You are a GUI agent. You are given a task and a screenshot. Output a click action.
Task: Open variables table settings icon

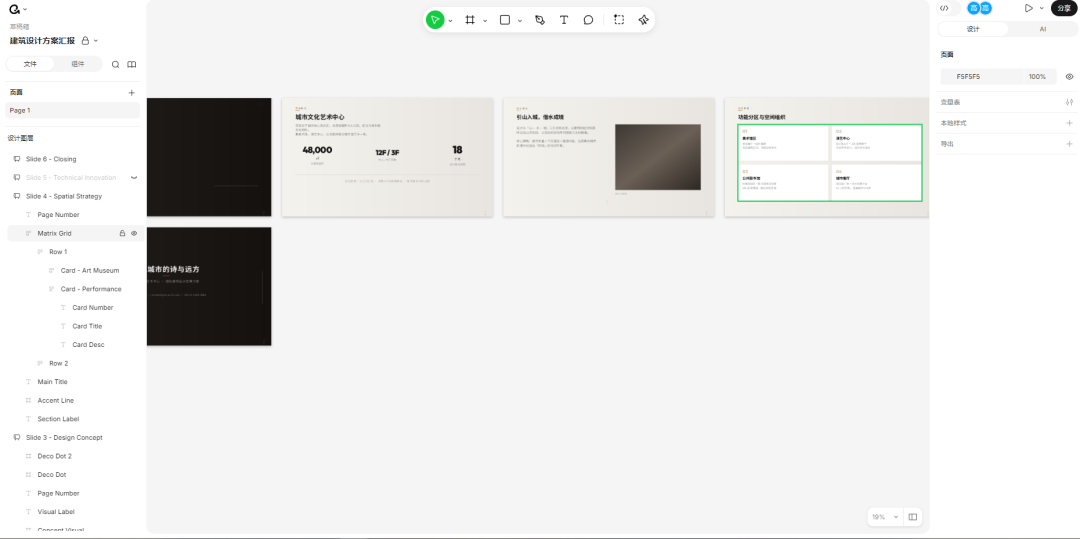tap(1069, 102)
